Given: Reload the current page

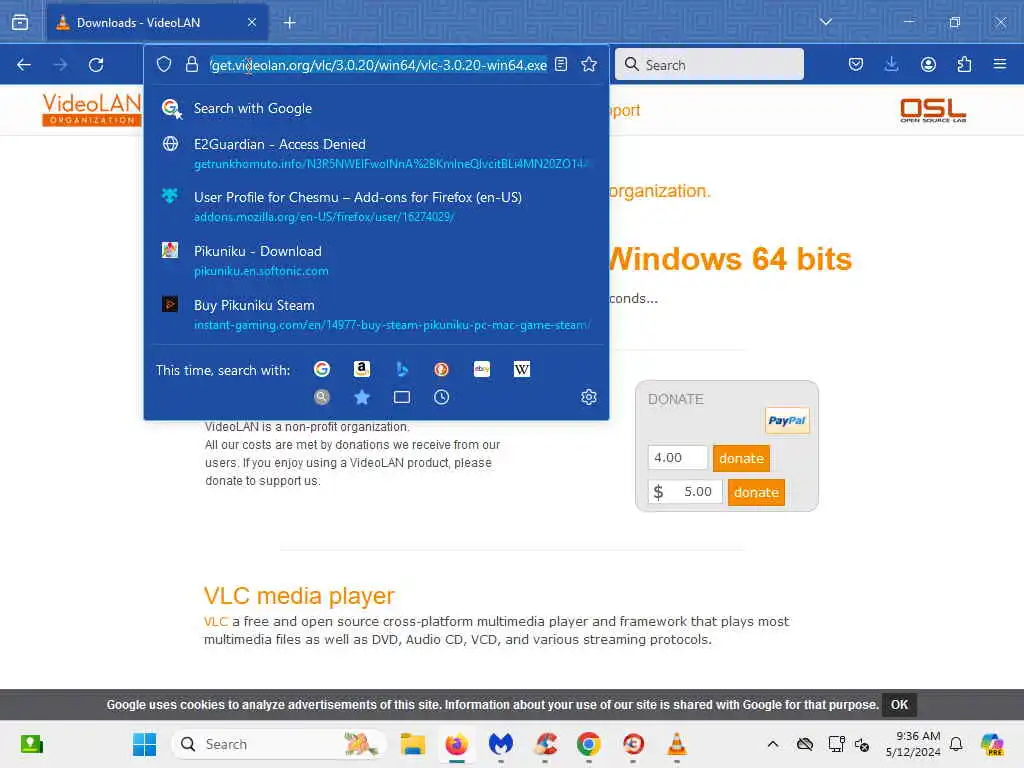Looking at the screenshot, I should click(96, 65).
